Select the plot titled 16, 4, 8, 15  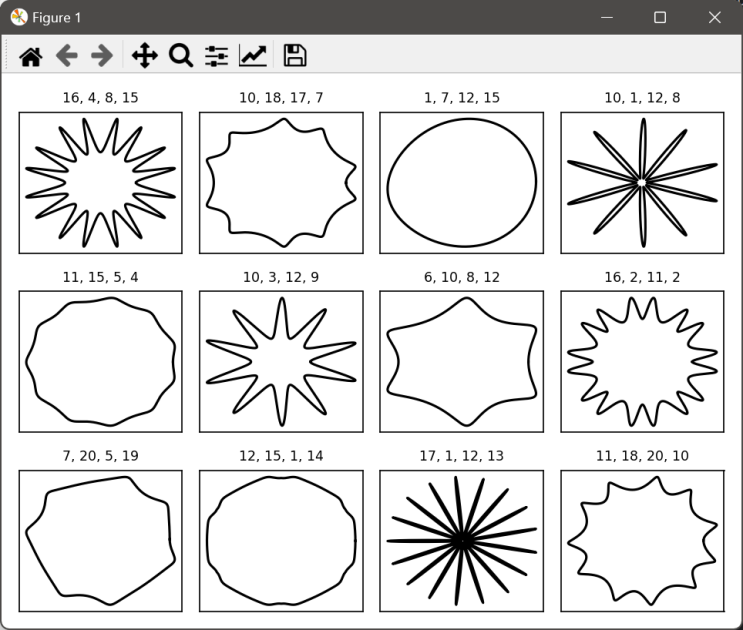(x=100, y=183)
